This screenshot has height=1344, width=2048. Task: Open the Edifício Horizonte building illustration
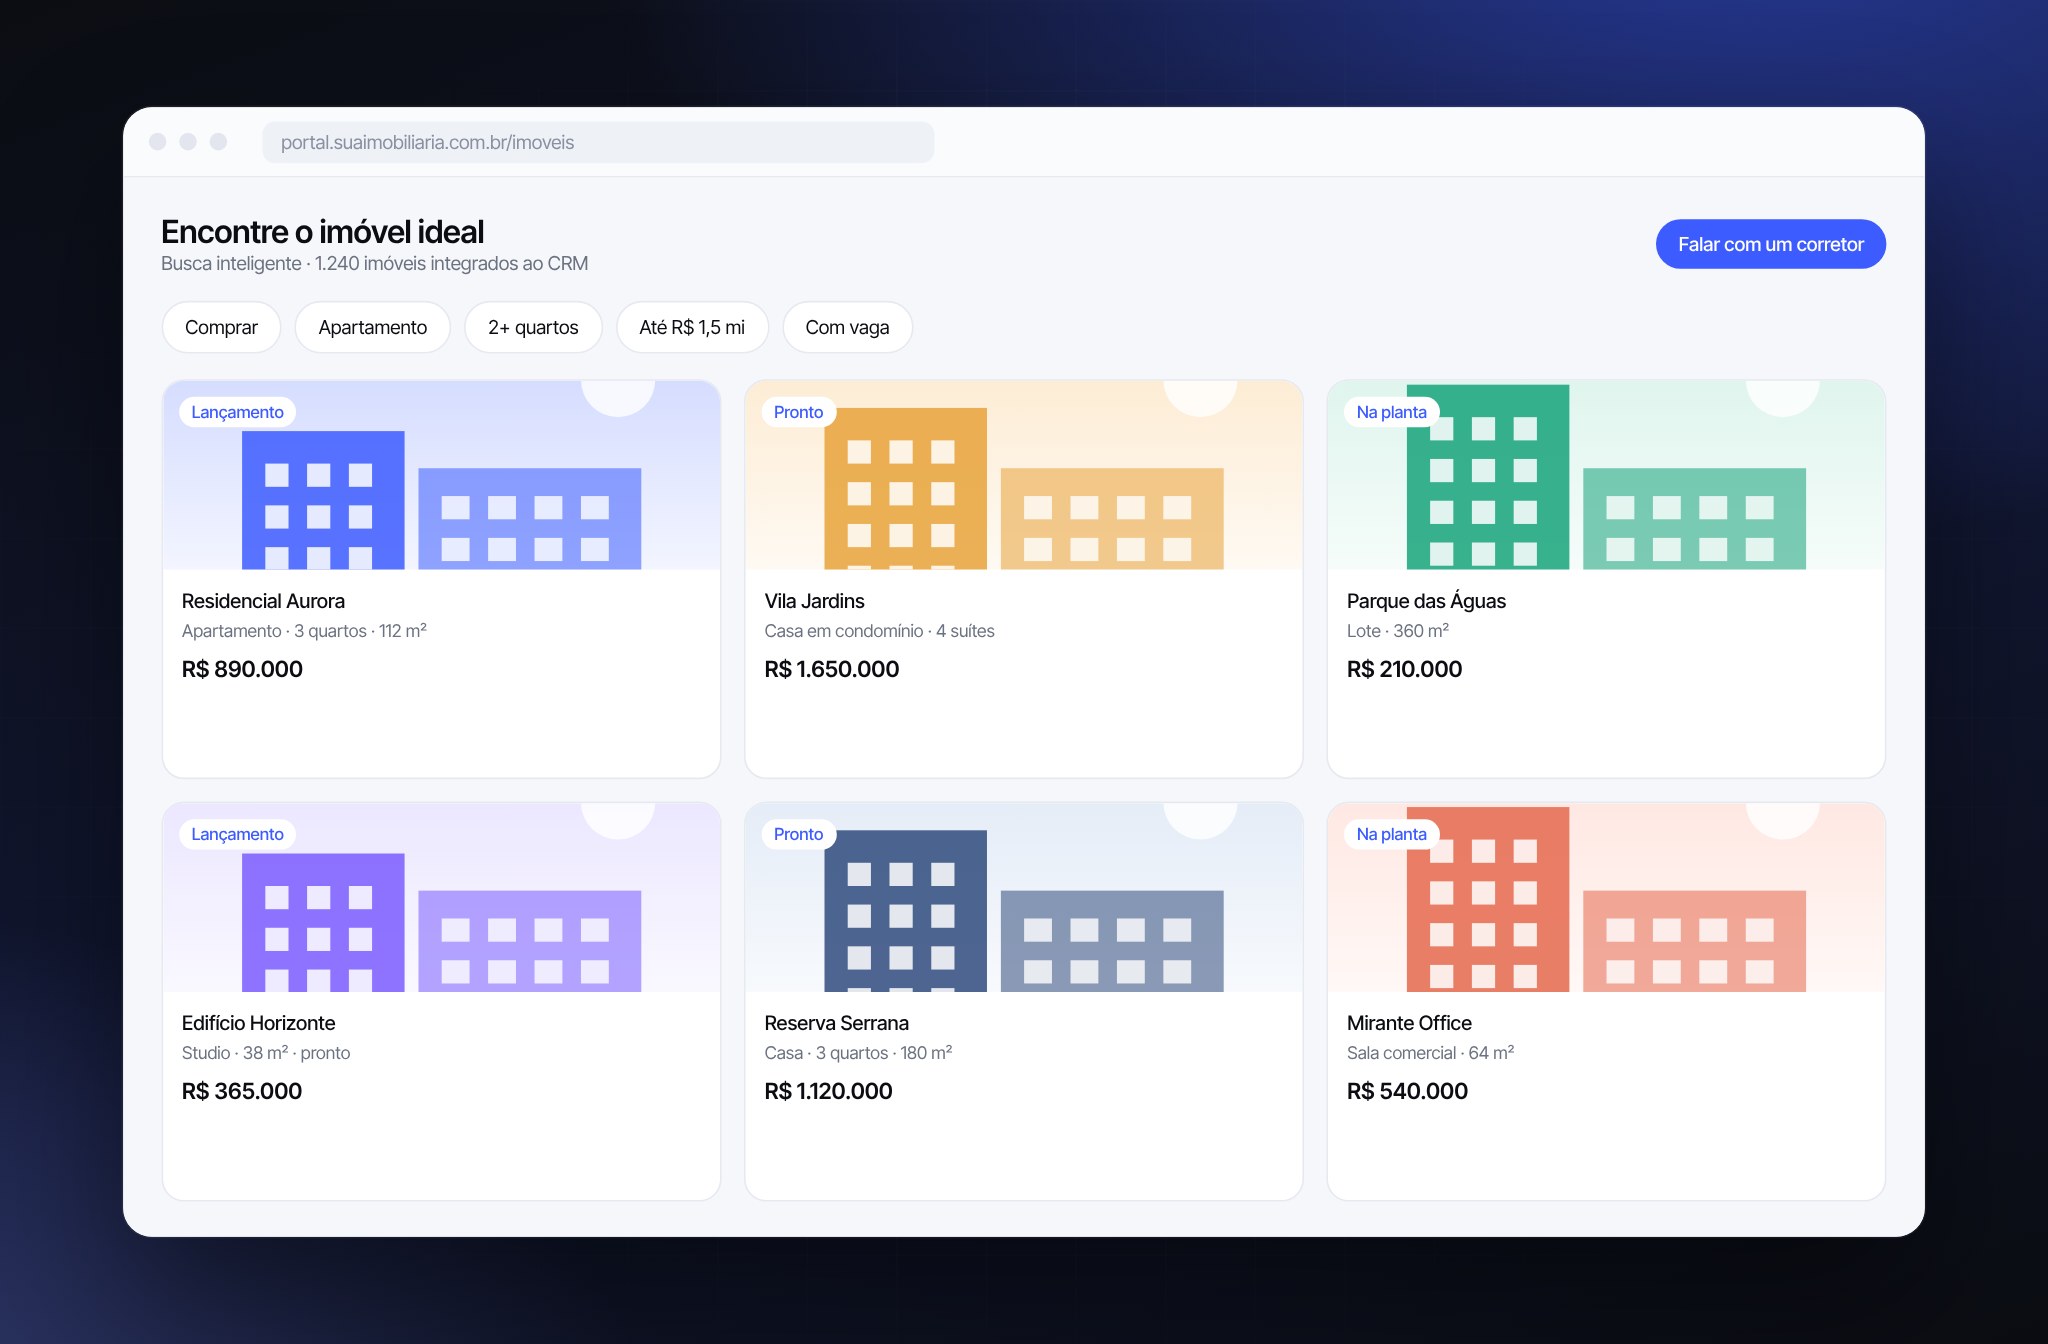(441, 897)
